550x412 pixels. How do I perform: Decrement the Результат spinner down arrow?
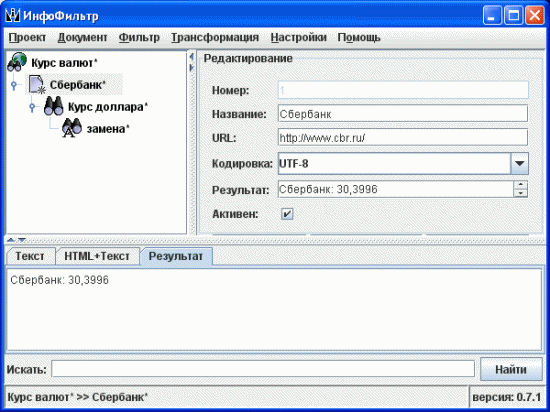click(521, 193)
